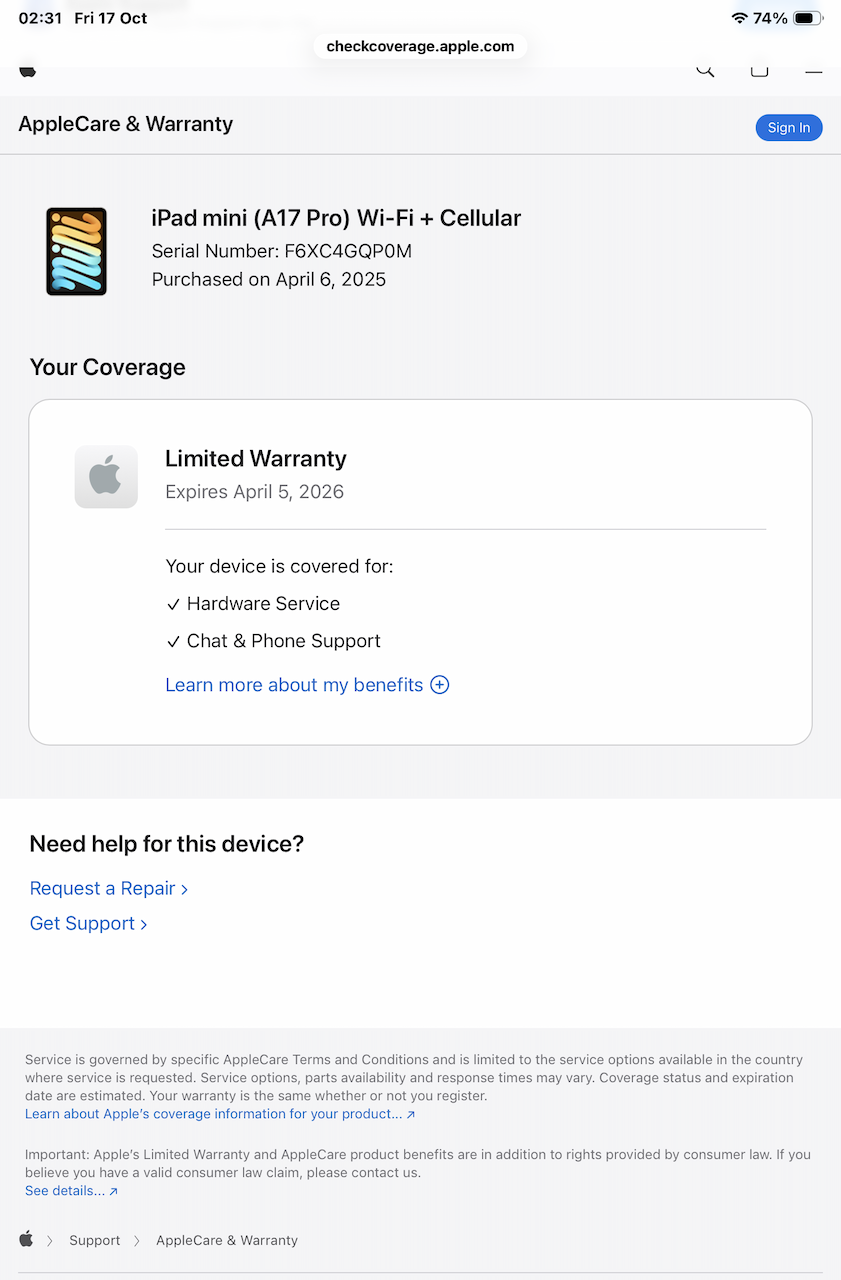Tap the checkcoverage.apple.com address bar

pos(420,46)
